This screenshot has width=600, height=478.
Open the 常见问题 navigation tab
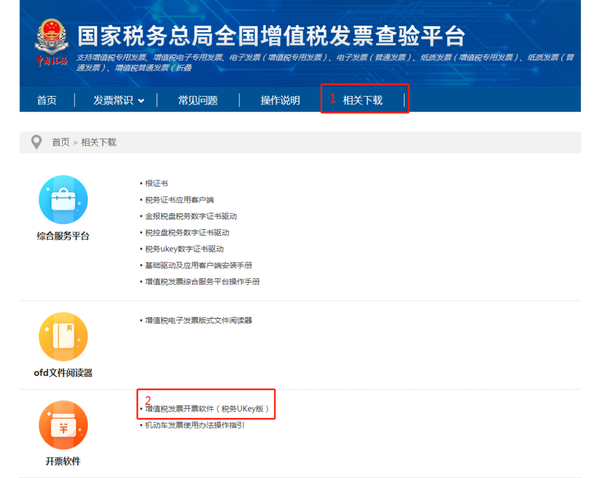198,100
